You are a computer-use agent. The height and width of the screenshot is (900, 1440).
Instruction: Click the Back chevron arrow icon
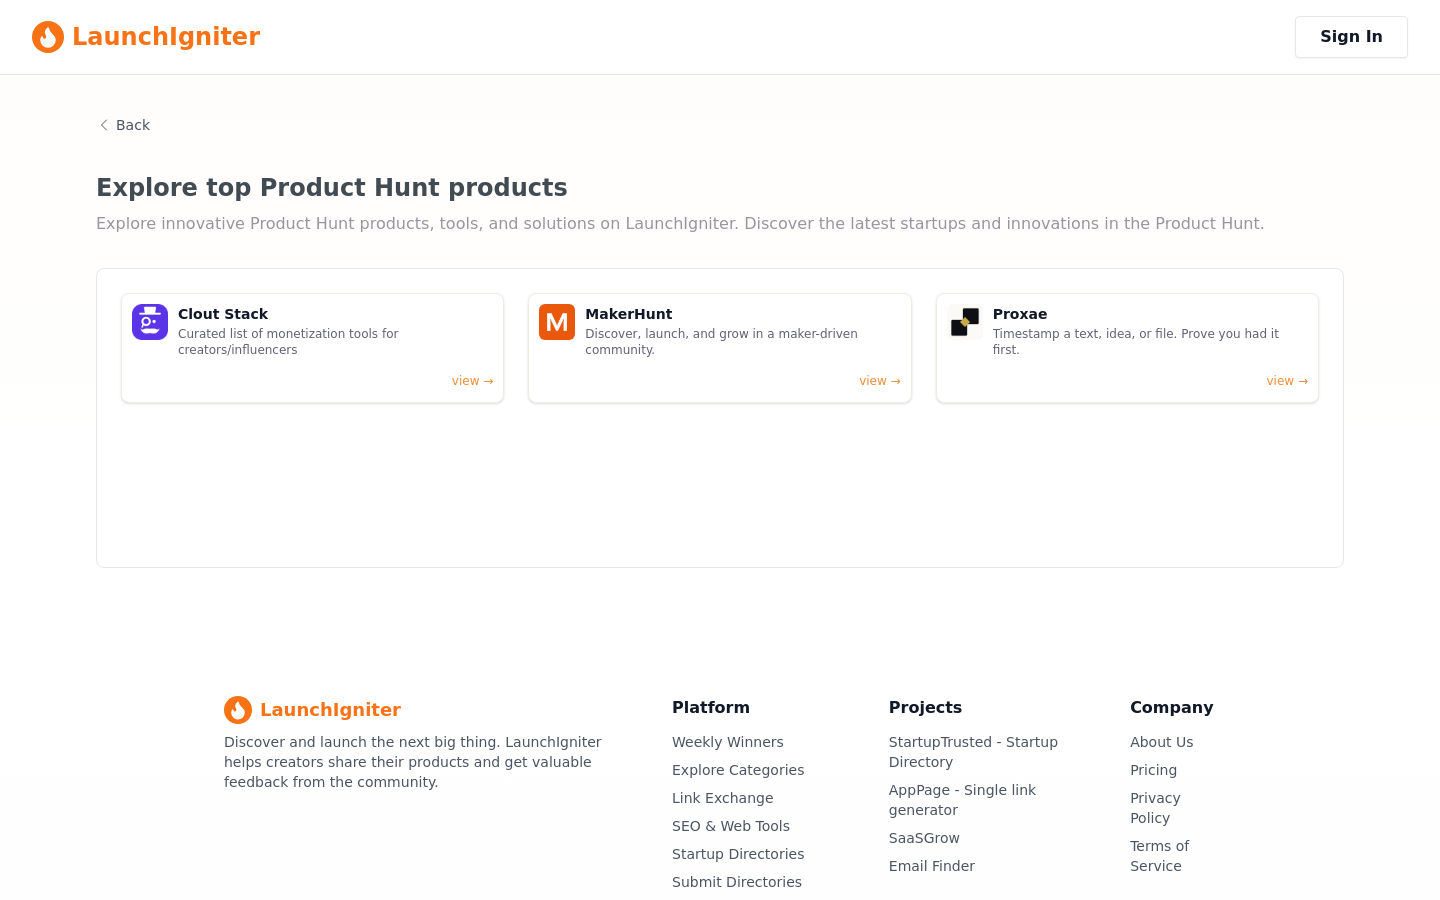104,125
